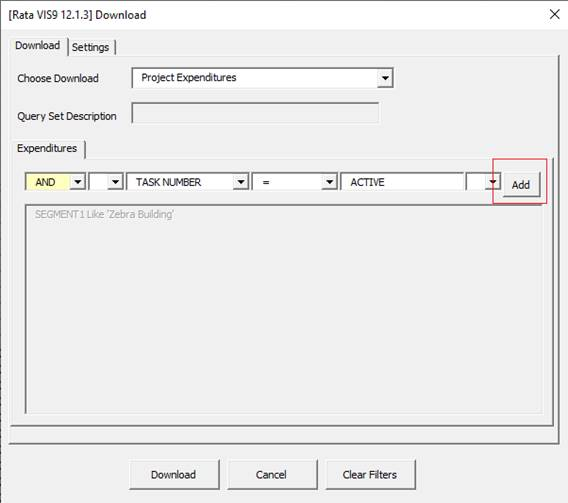Select the Expenditures tab
Screen dimensions: 568x503
pos(47,148)
